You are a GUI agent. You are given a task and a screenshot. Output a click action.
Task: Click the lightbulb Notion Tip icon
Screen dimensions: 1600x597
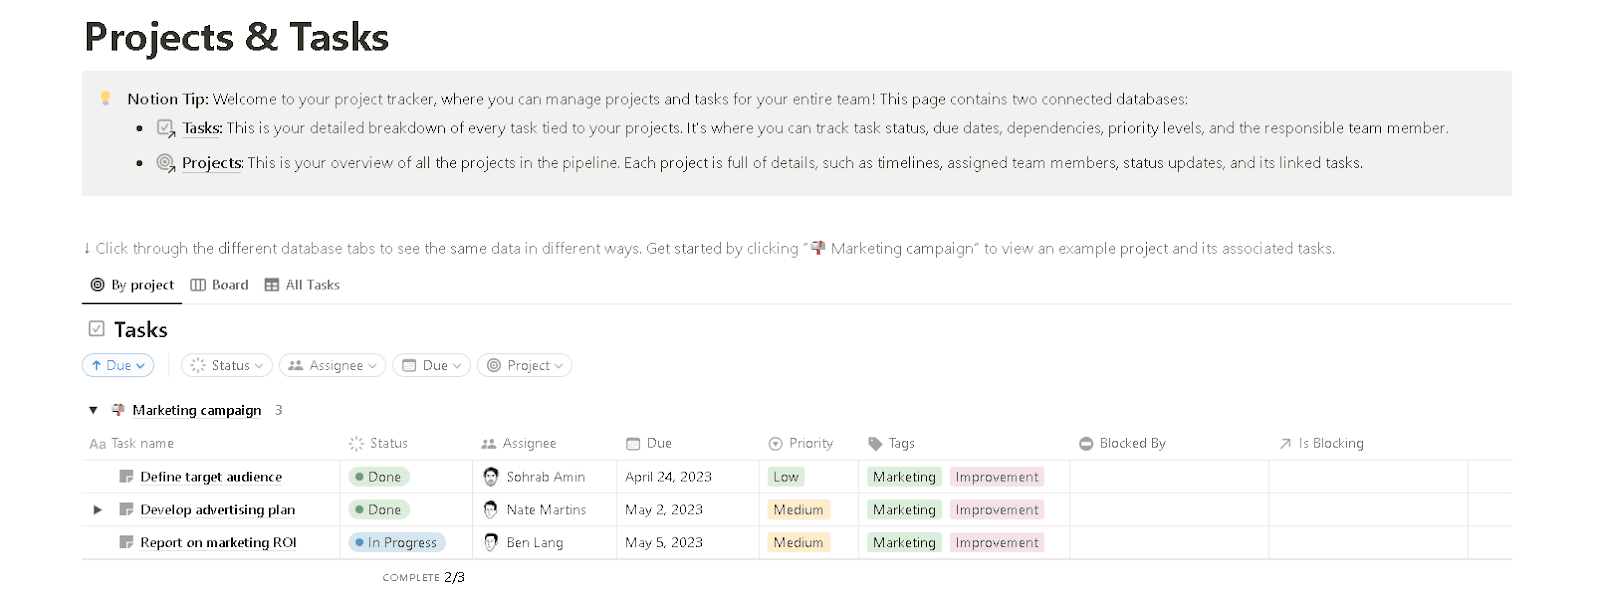point(105,98)
